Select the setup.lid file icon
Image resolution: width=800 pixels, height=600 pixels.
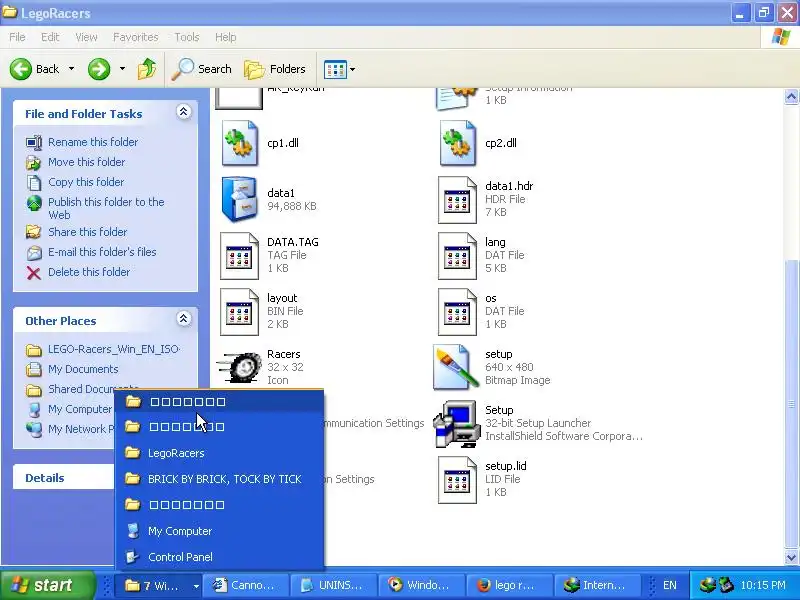(457, 480)
